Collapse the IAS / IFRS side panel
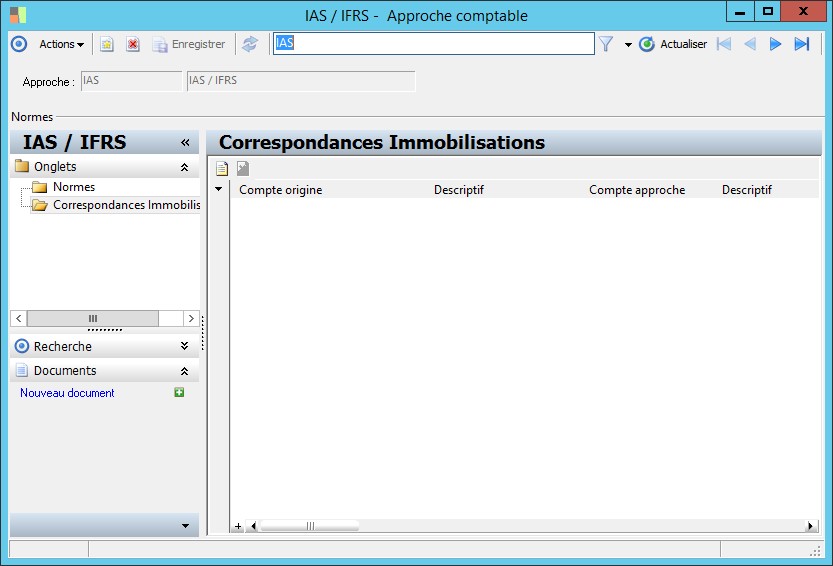Viewport: 833px width, 566px height. click(x=185, y=142)
